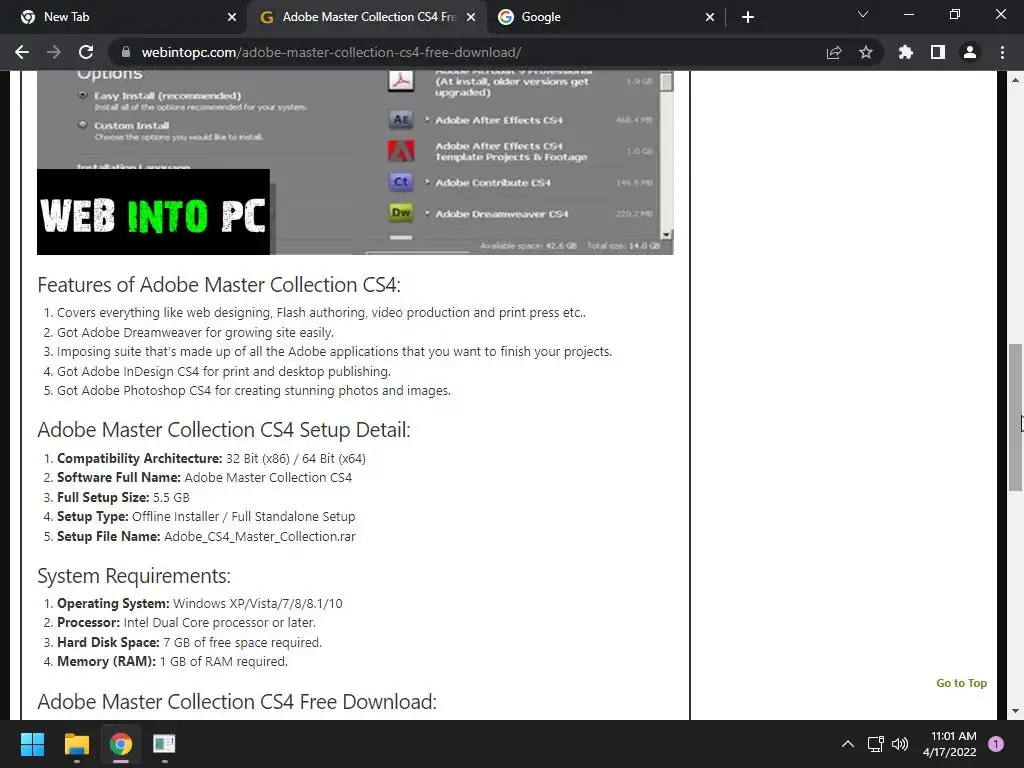Click the address bar URL

click(331, 52)
